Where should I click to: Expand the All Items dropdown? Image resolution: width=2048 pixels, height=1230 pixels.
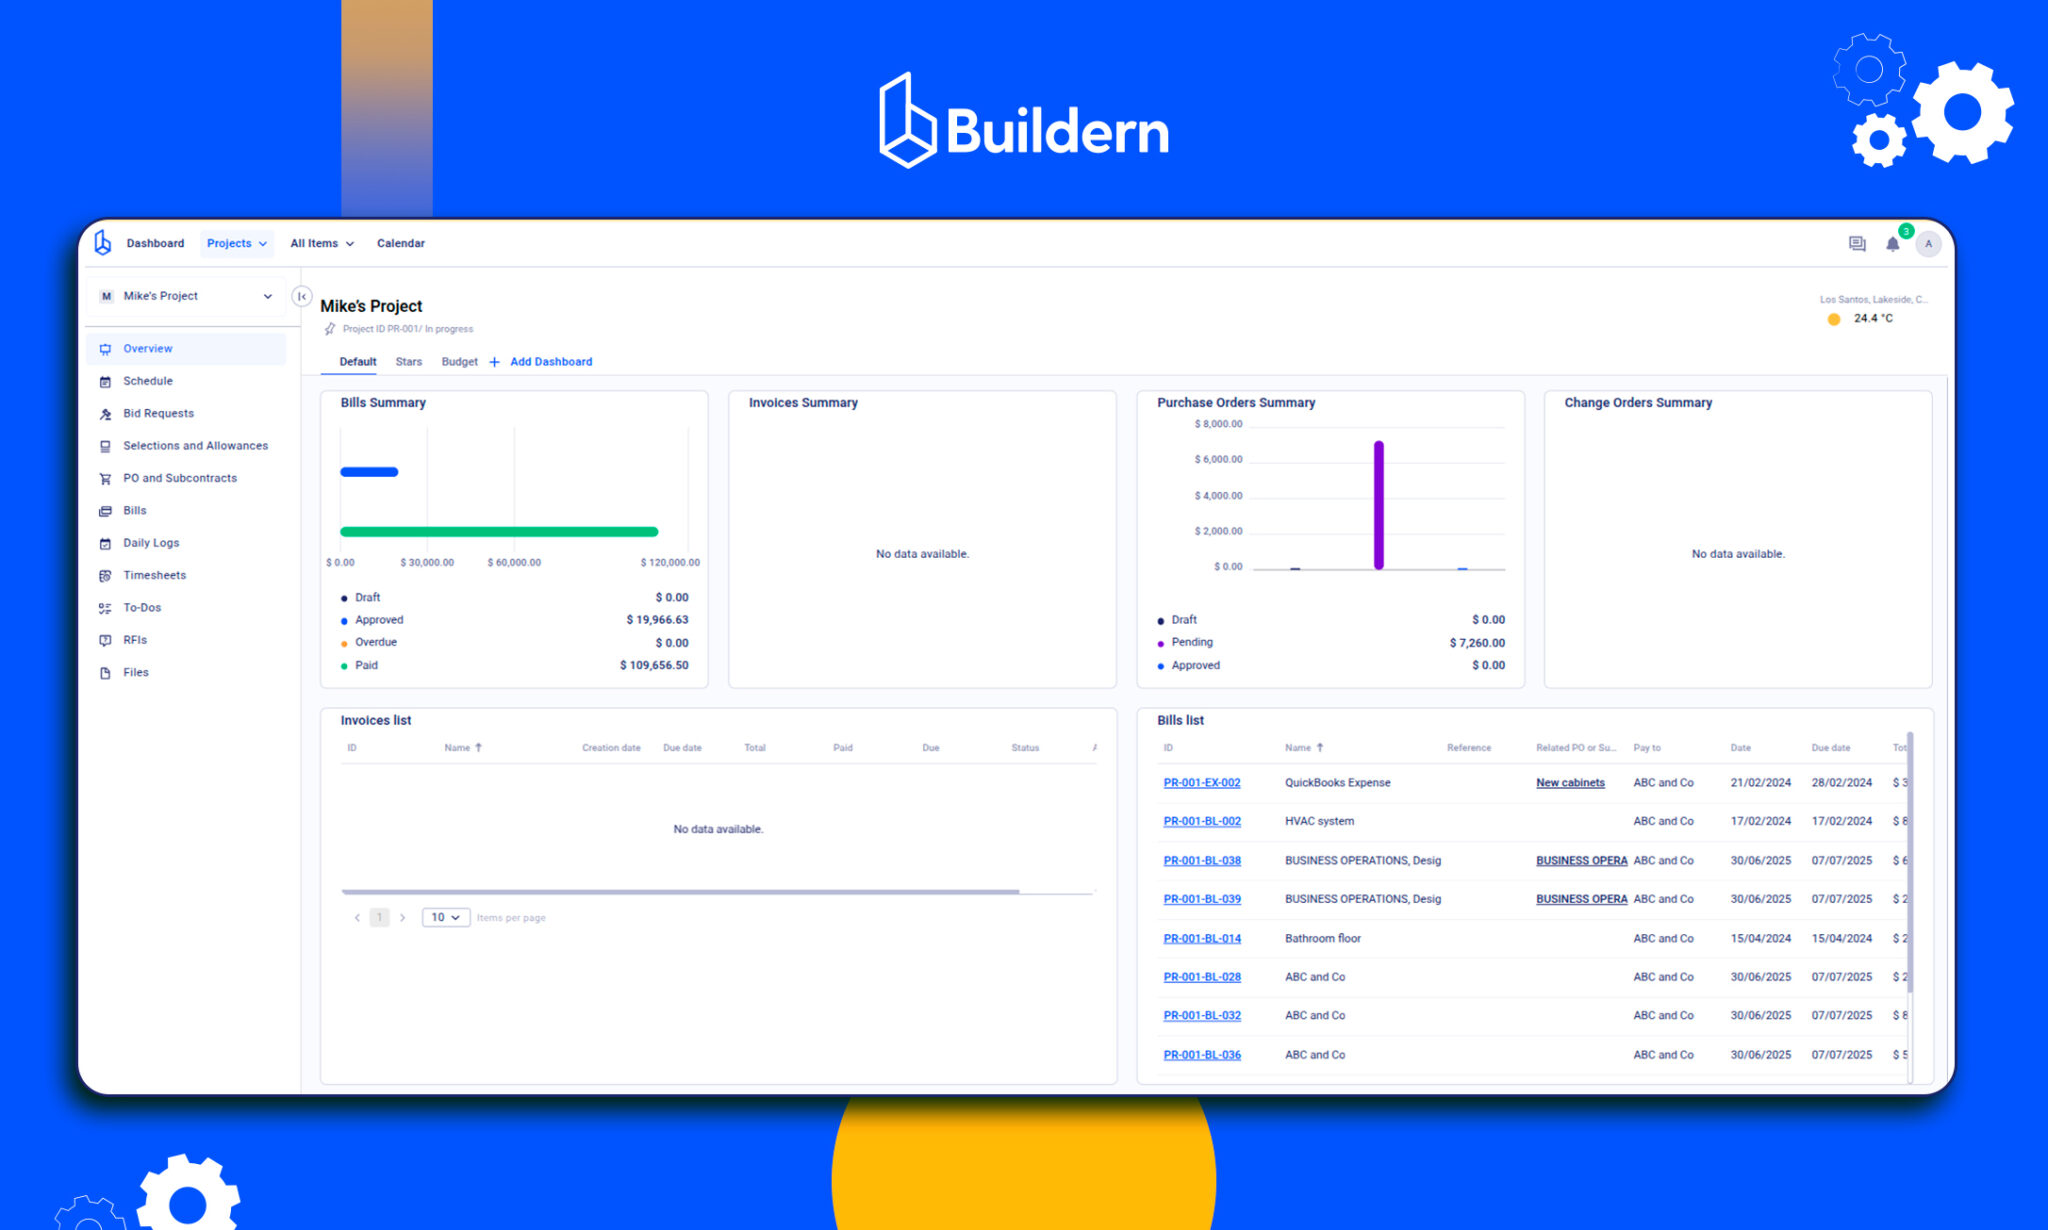tap(322, 243)
